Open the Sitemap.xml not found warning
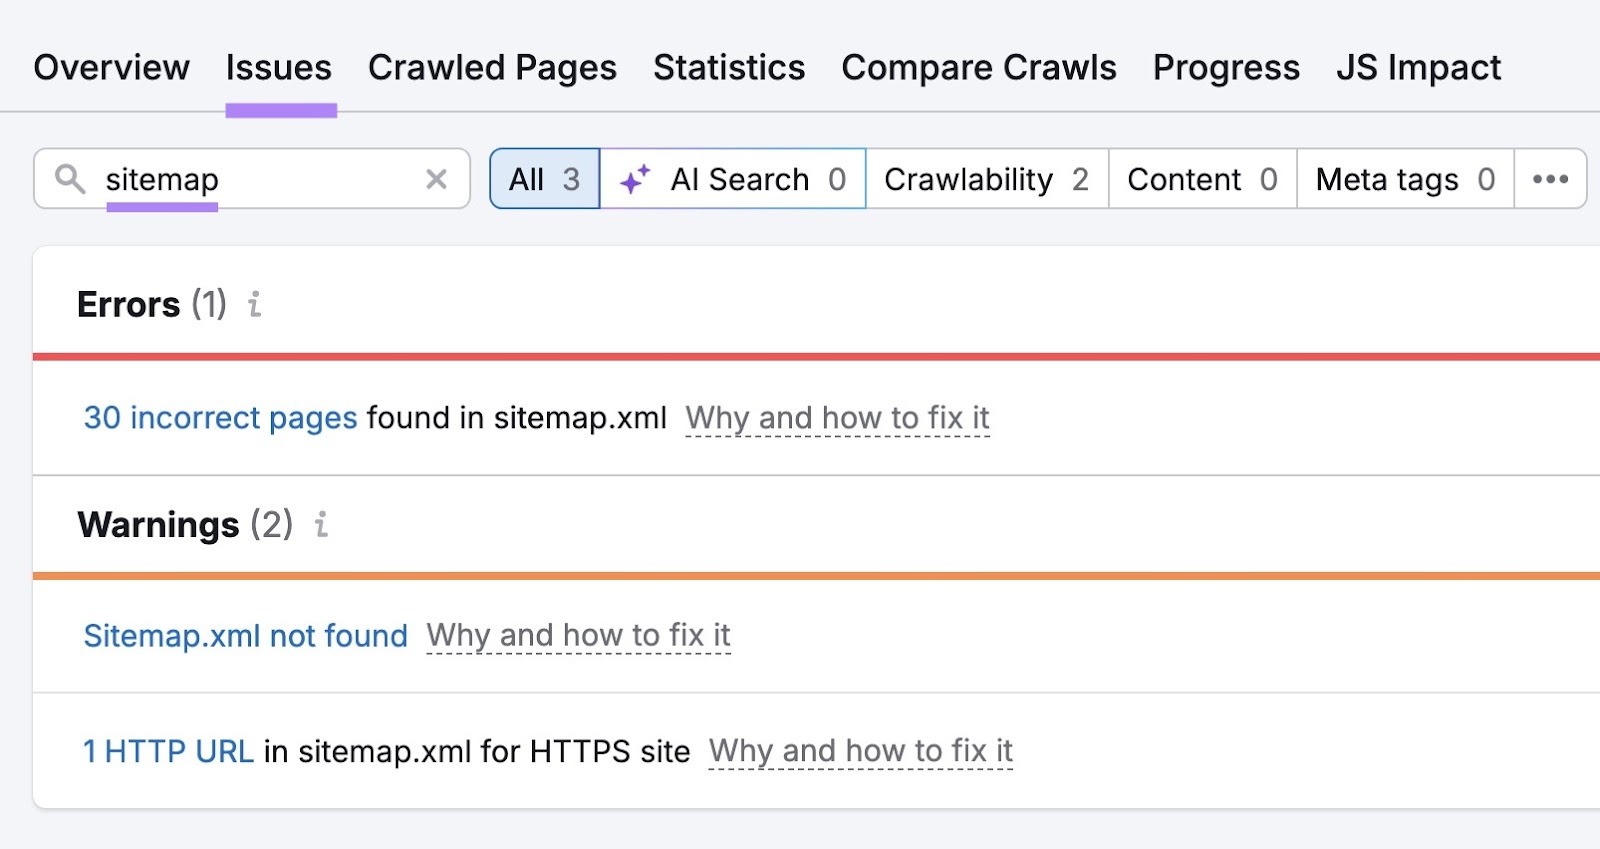Viewport: 1600px width, 849px height. click(245, 636)
